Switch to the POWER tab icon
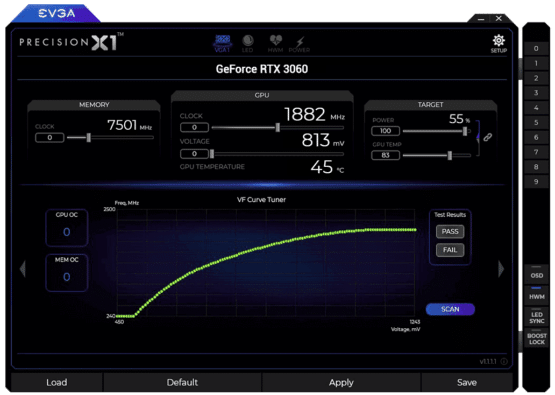 (x=299, y=44)
